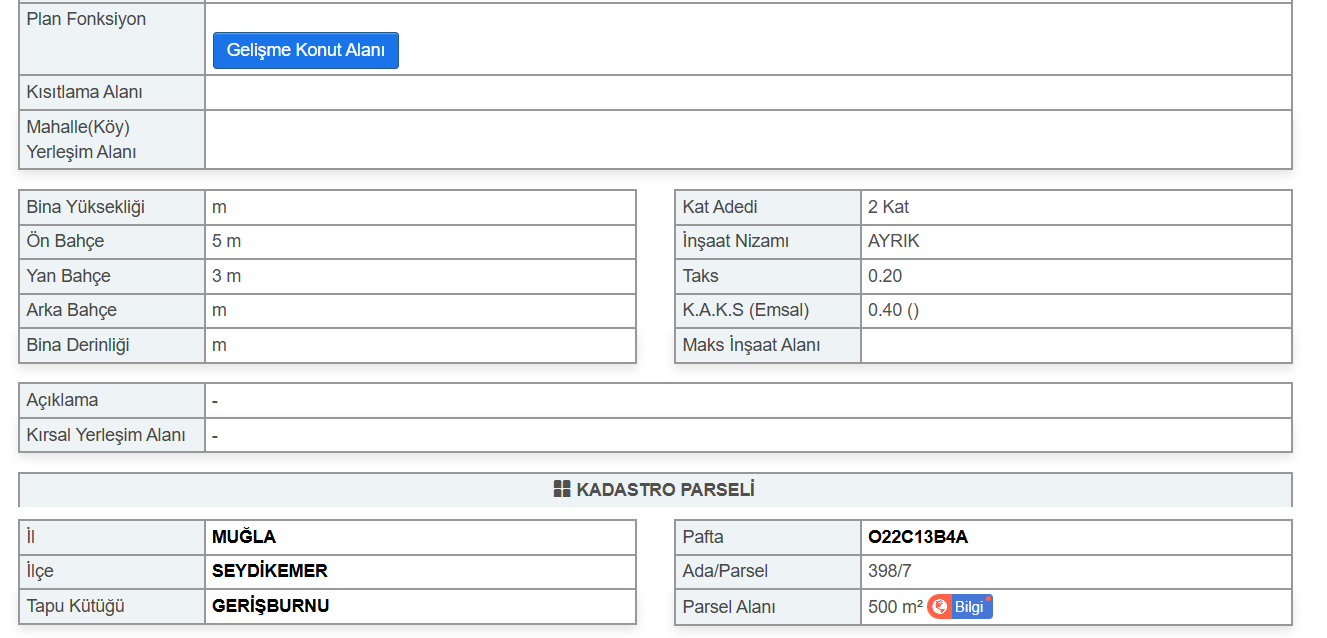Screen dimensions: 1327x638
Task: Click the empty Maks İnşaat Alanı cell
Action: 1075,345
